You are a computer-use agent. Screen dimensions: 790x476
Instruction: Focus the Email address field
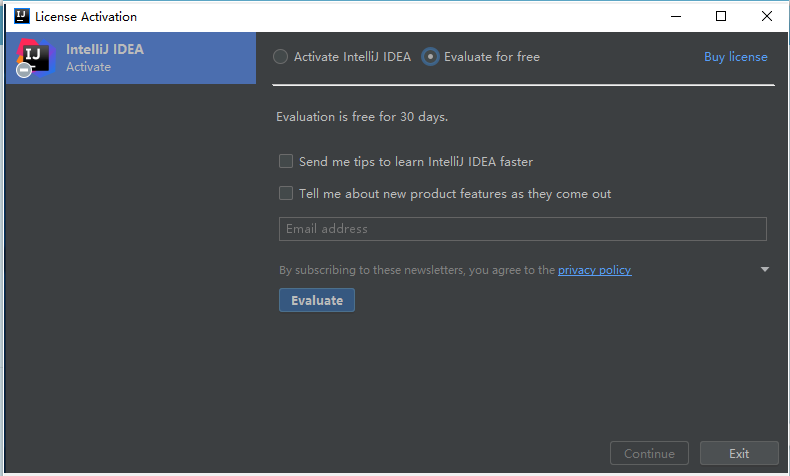click(522, 229)
